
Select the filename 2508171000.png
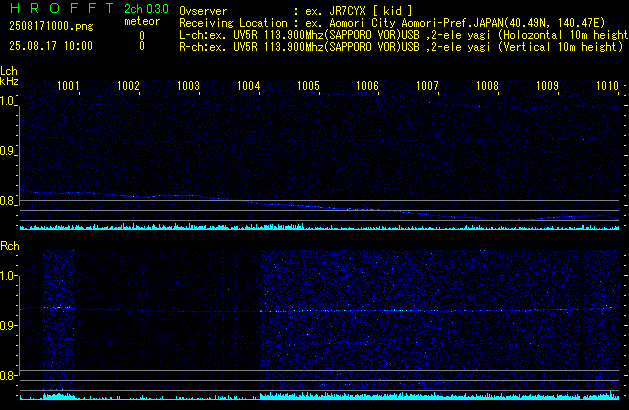tap(51, 26)
